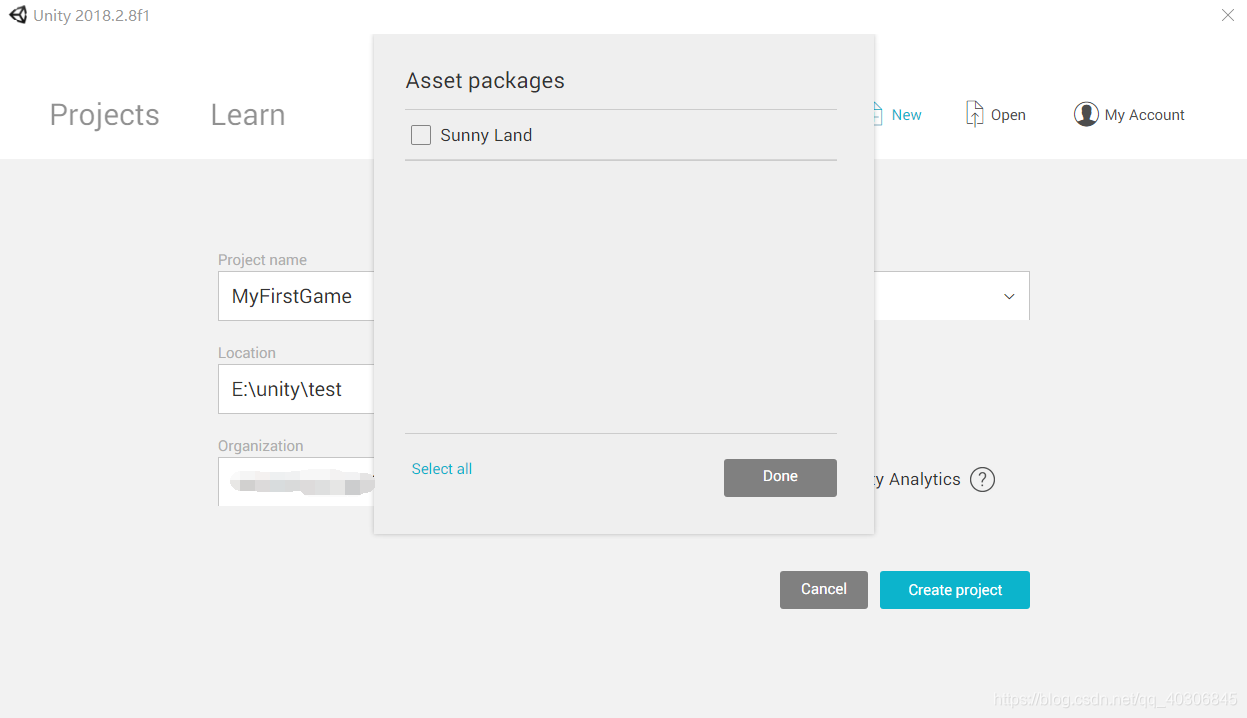Screen dimensions: 1247x718
Task: Click the Analytics label text
Action: tap(918, 480)
